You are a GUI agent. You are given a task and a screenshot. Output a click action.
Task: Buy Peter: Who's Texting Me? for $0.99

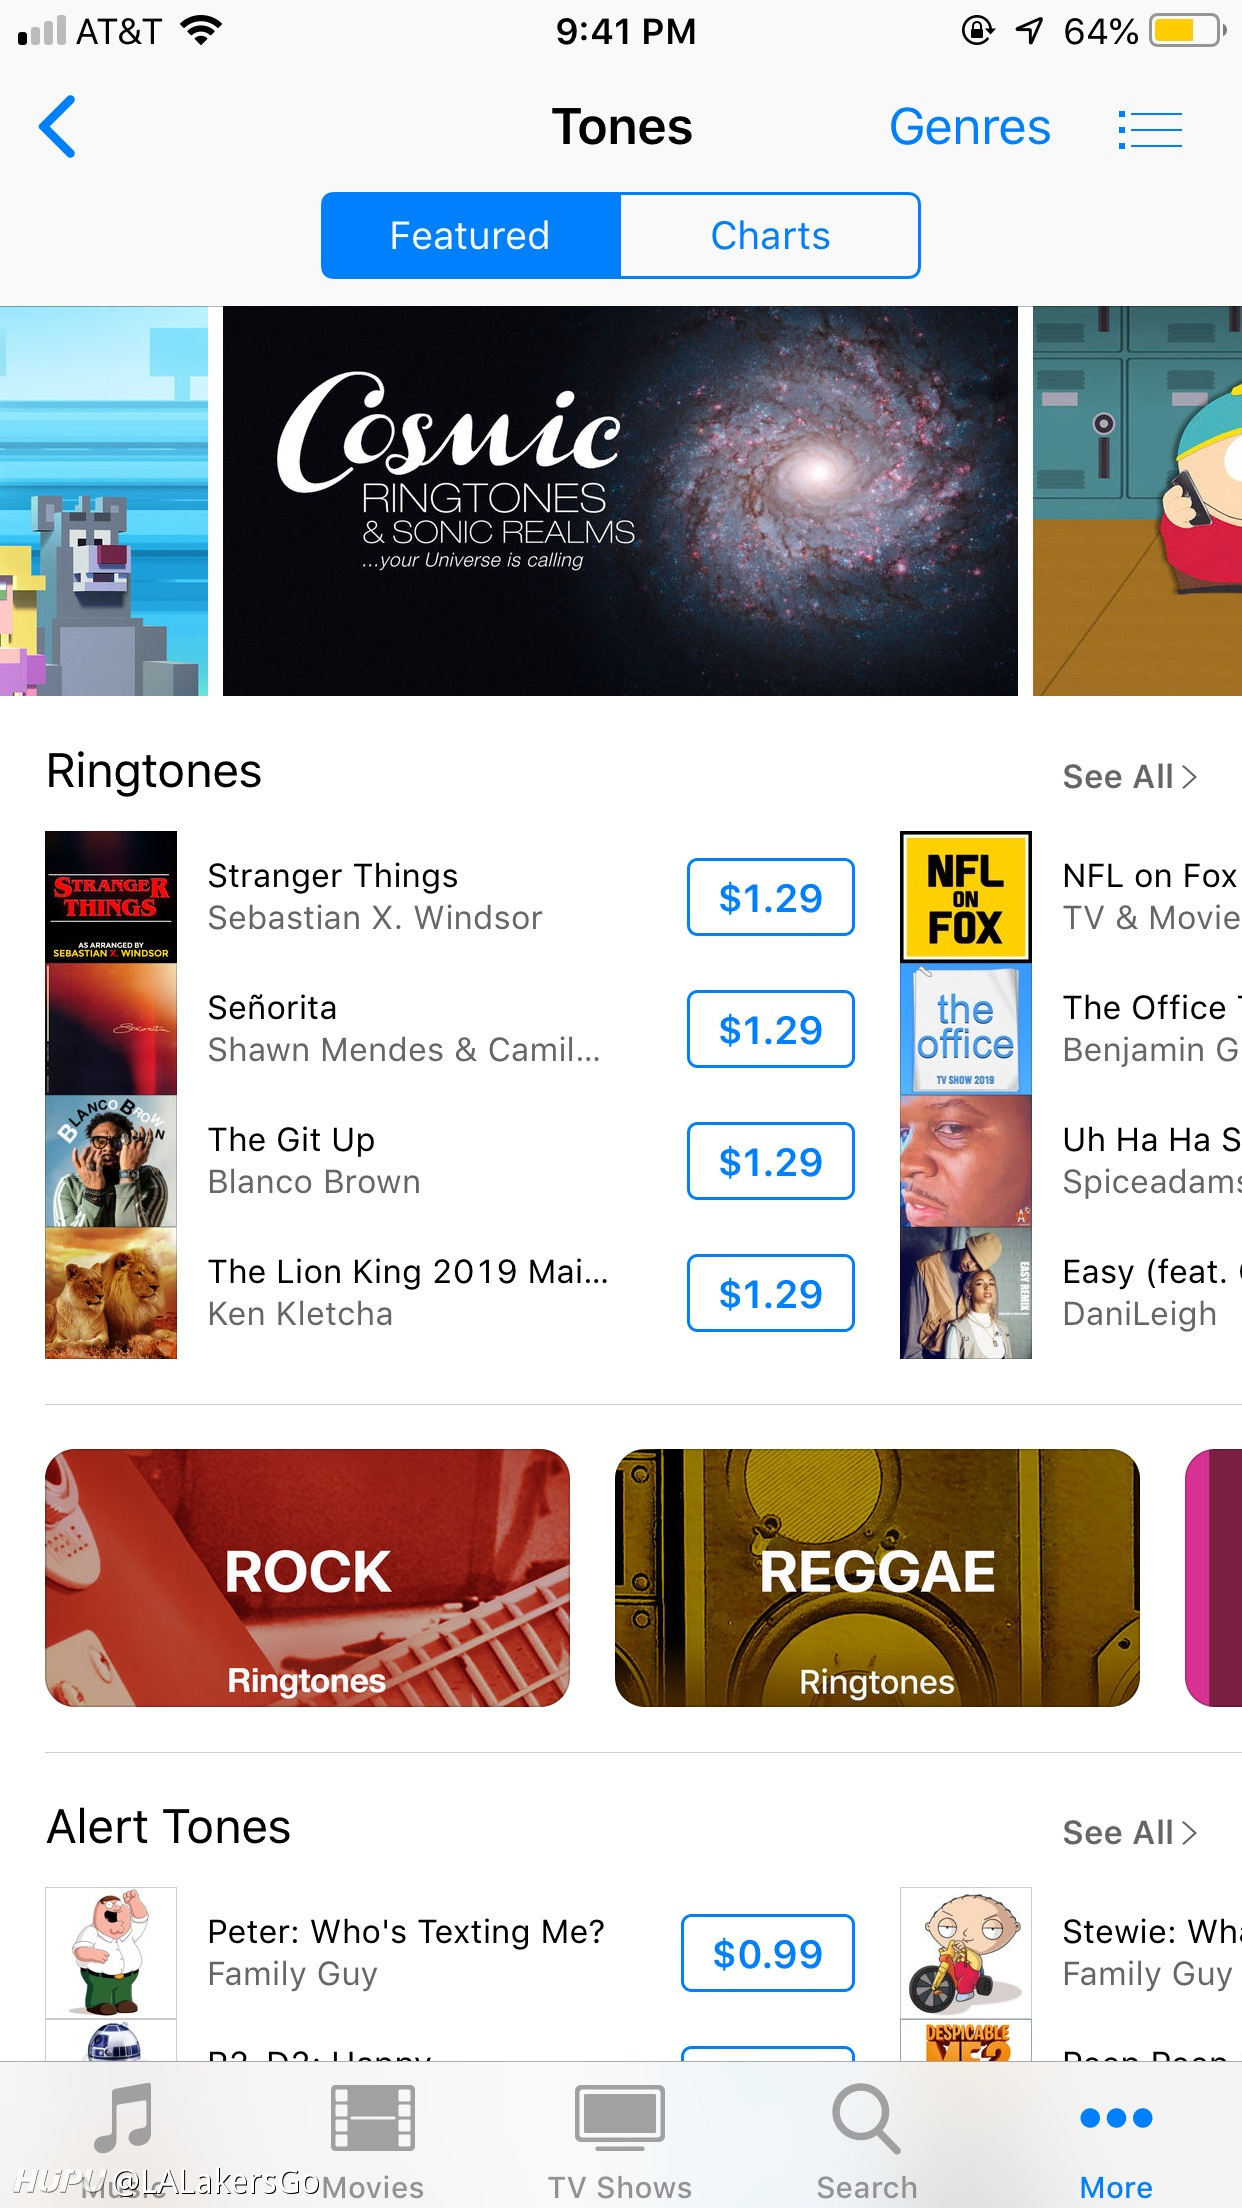point(767,1953)
